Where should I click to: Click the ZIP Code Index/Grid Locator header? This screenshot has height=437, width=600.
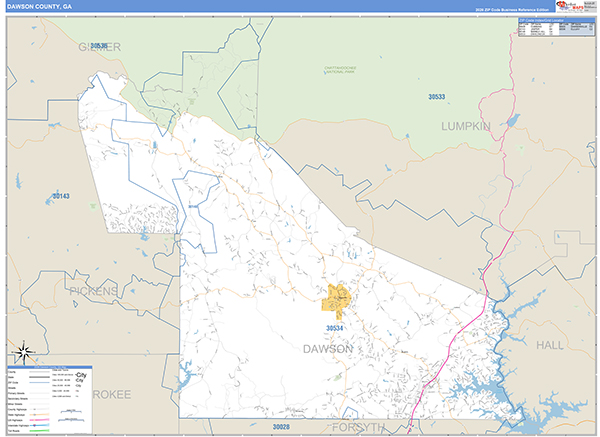coord(557,20)
